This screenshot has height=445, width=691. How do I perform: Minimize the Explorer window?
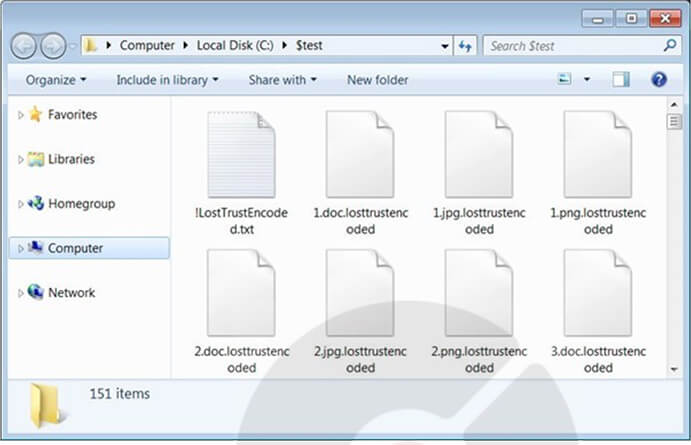click(598, 19)
